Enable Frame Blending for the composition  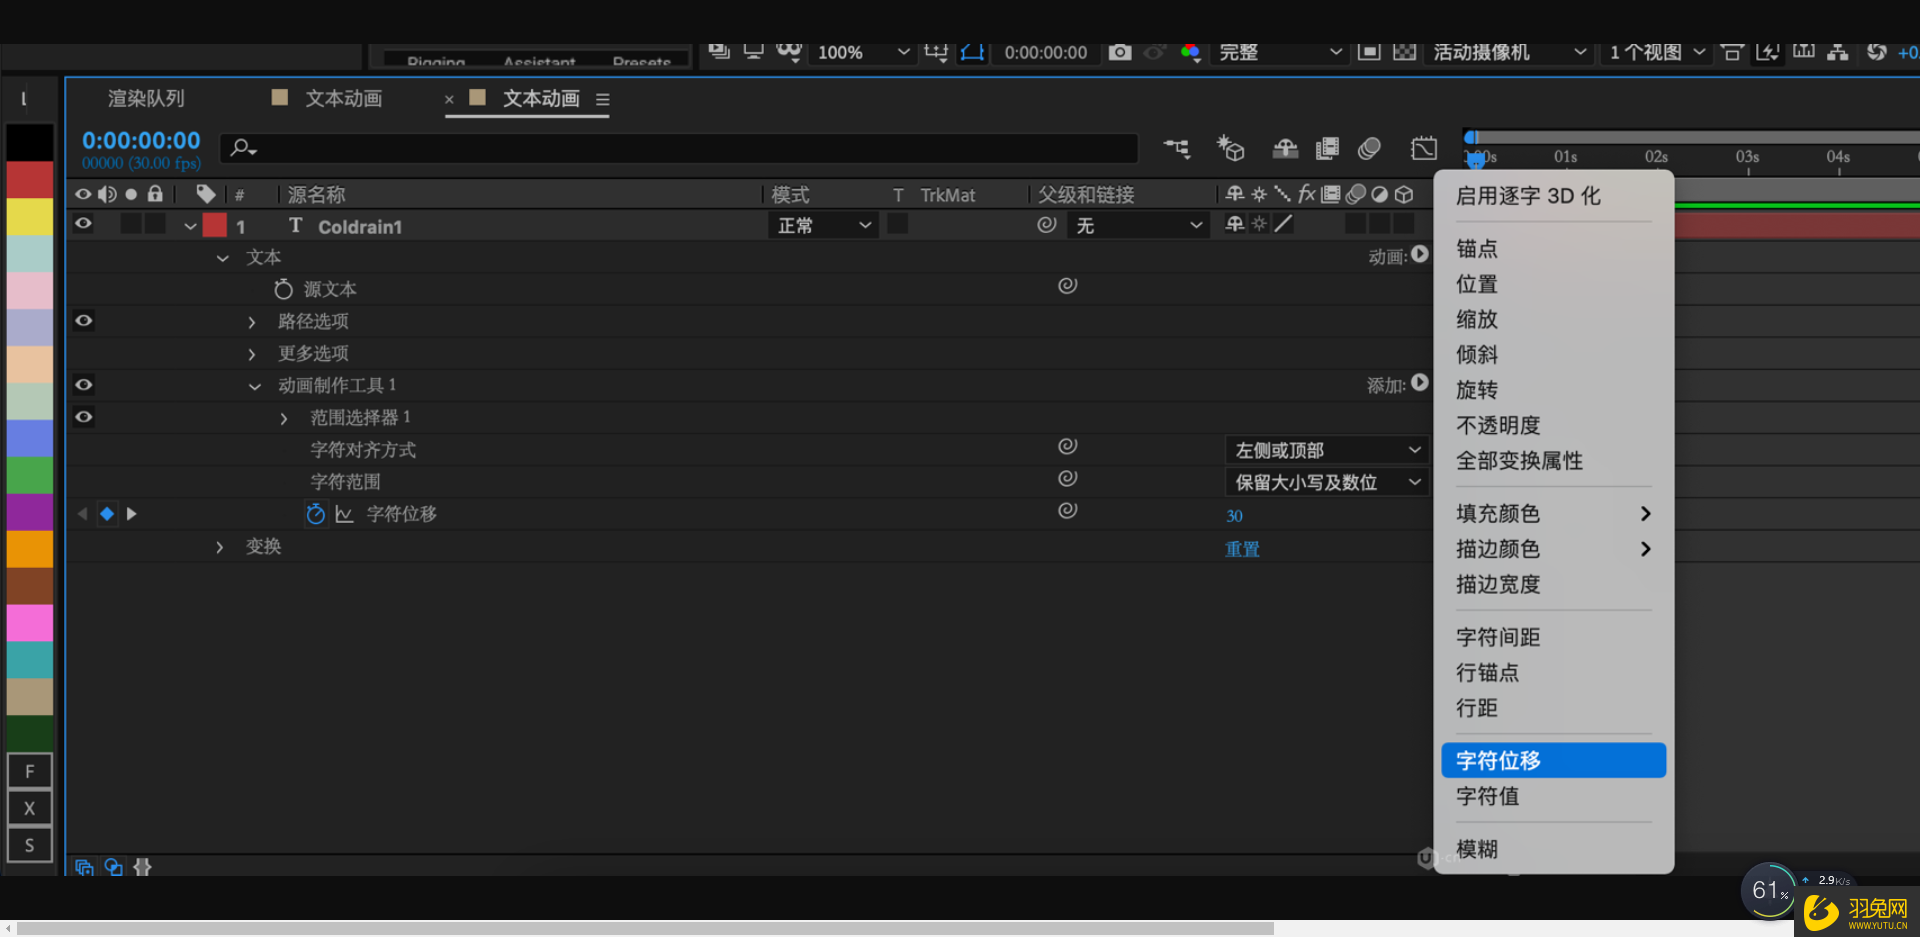(x=1327, y=148)
